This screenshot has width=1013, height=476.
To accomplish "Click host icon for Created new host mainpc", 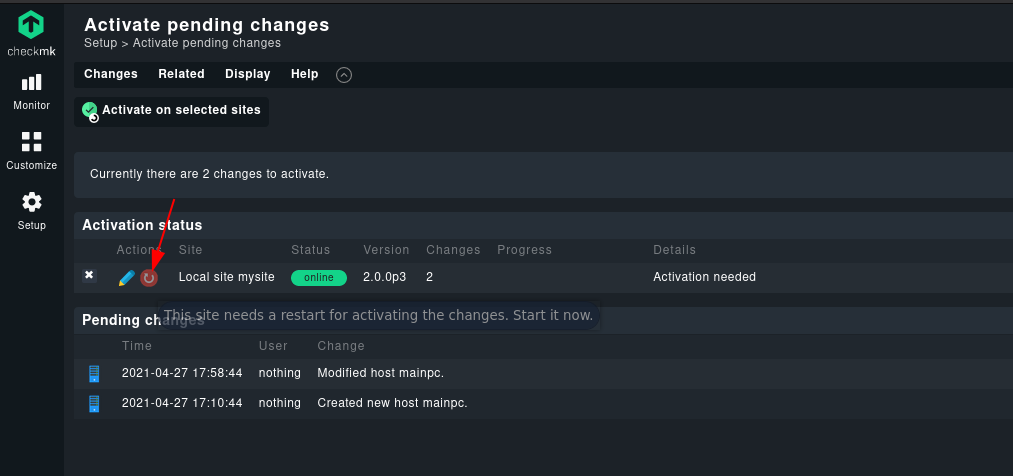I will pos(94,404).
